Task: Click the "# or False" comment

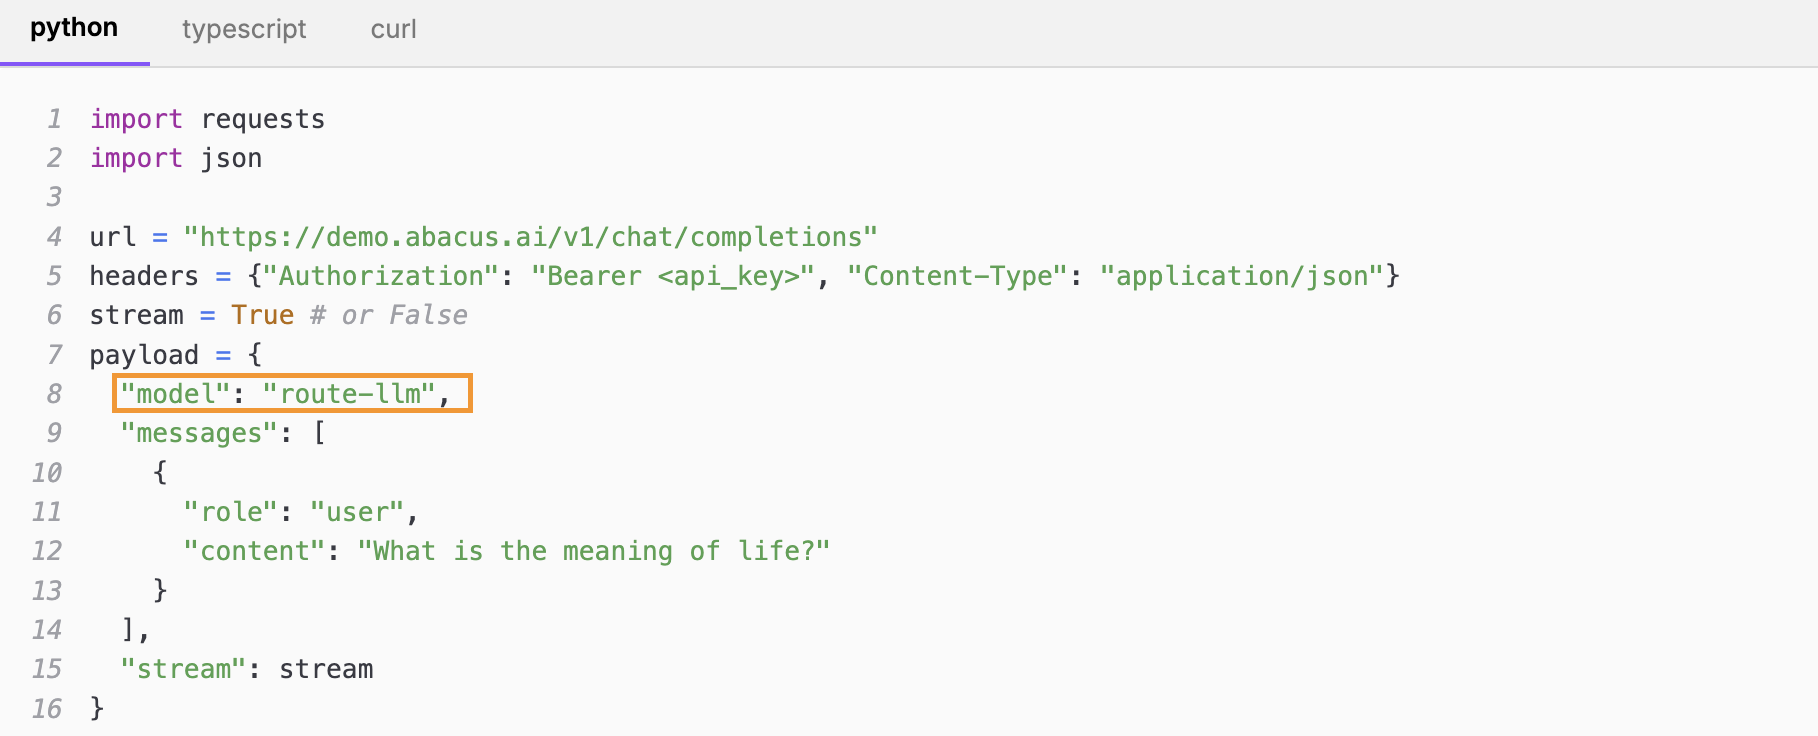Action: pos(389,315)
